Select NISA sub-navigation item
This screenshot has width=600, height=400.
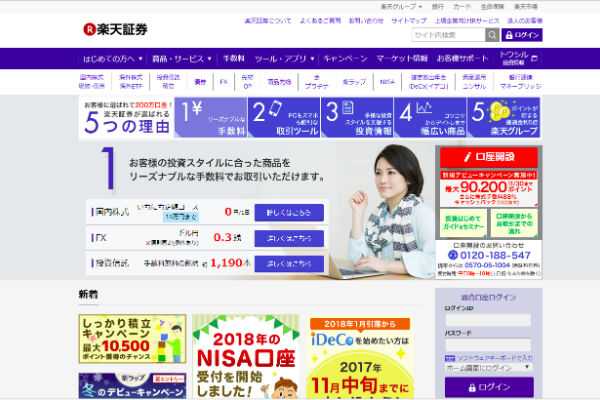pyautogui.click(x=387, y=82)
